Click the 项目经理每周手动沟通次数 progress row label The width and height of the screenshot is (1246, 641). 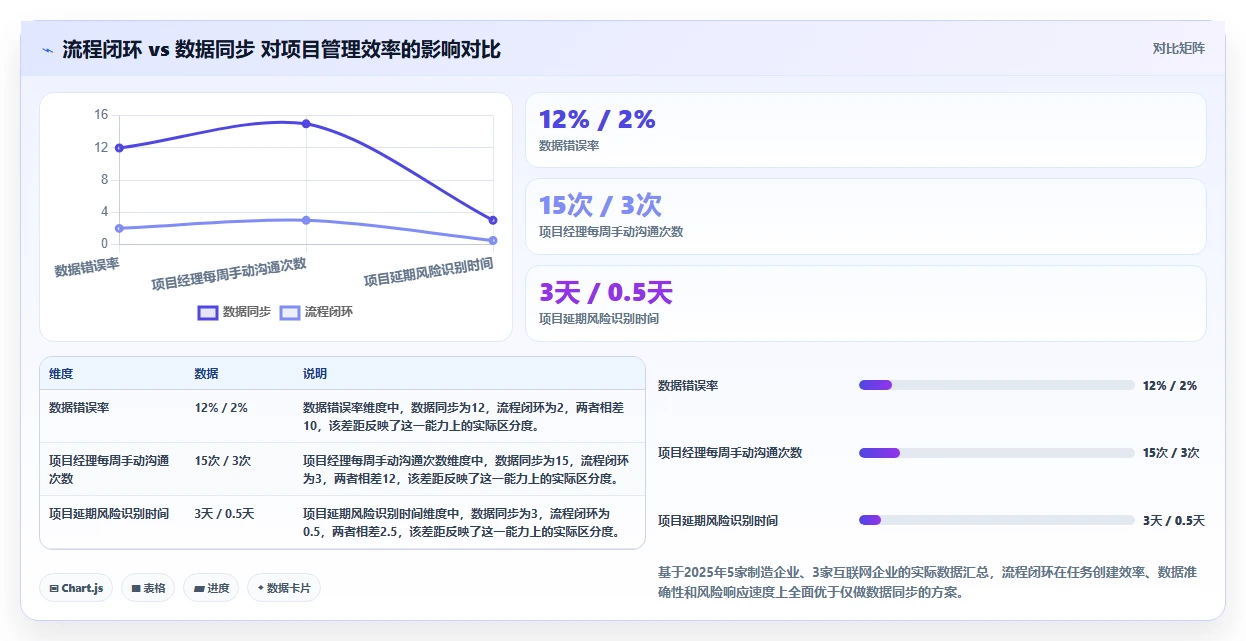(x=730, y=453)
